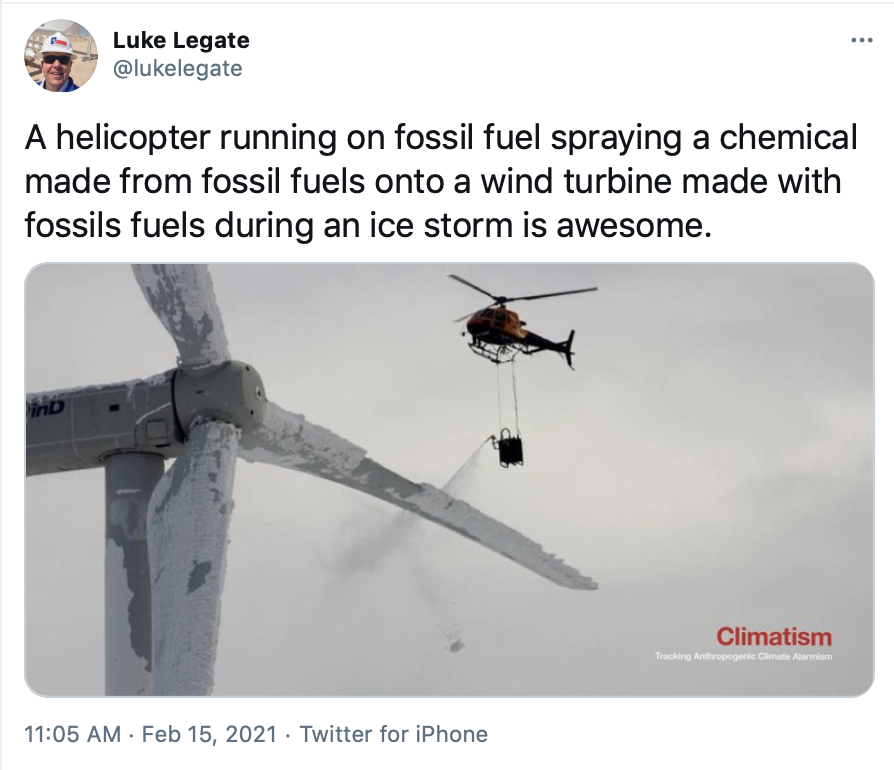Click the Feb 15, 2021 date
Image resolution: width=894 pixels, height=770 pixels.
tap(208, 734)
